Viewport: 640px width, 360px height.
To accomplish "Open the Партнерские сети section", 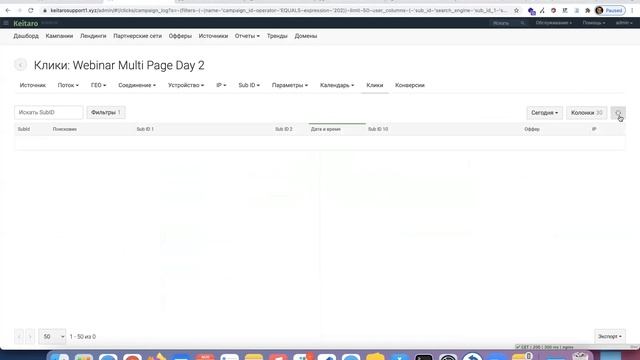I will tap(138, 36).
